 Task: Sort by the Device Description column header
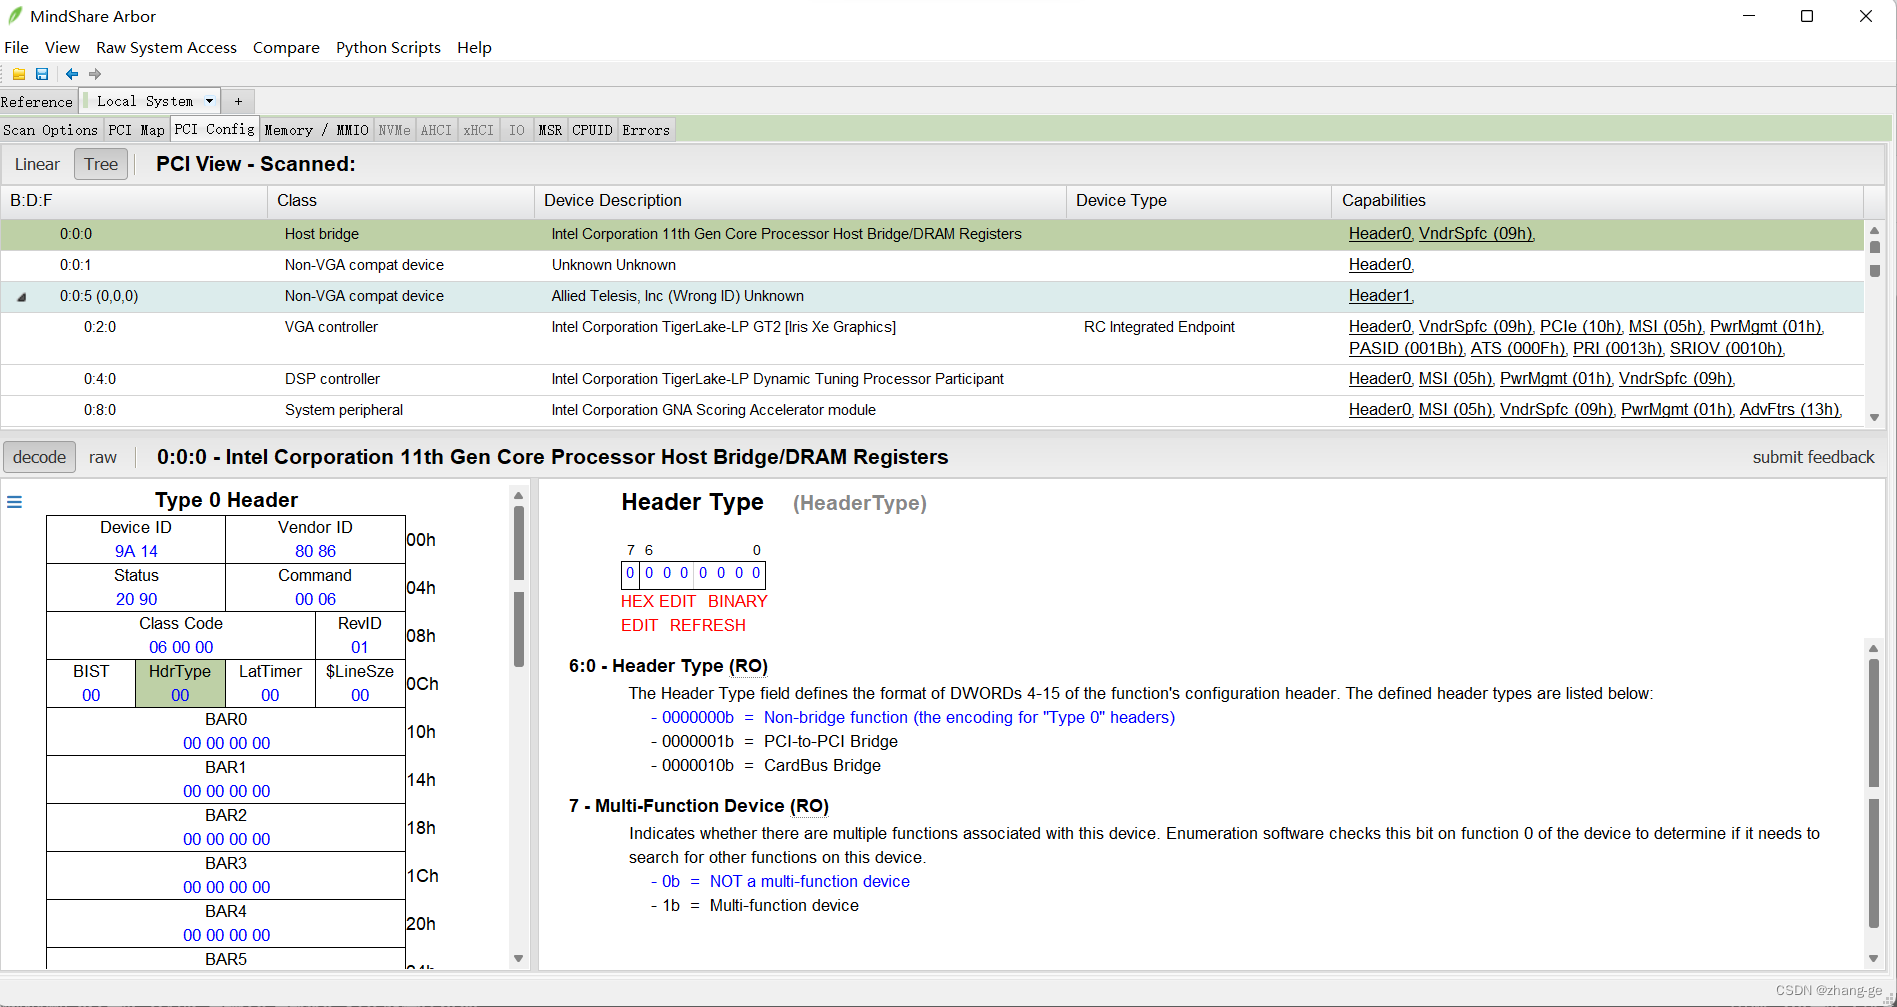click(800, 201)
